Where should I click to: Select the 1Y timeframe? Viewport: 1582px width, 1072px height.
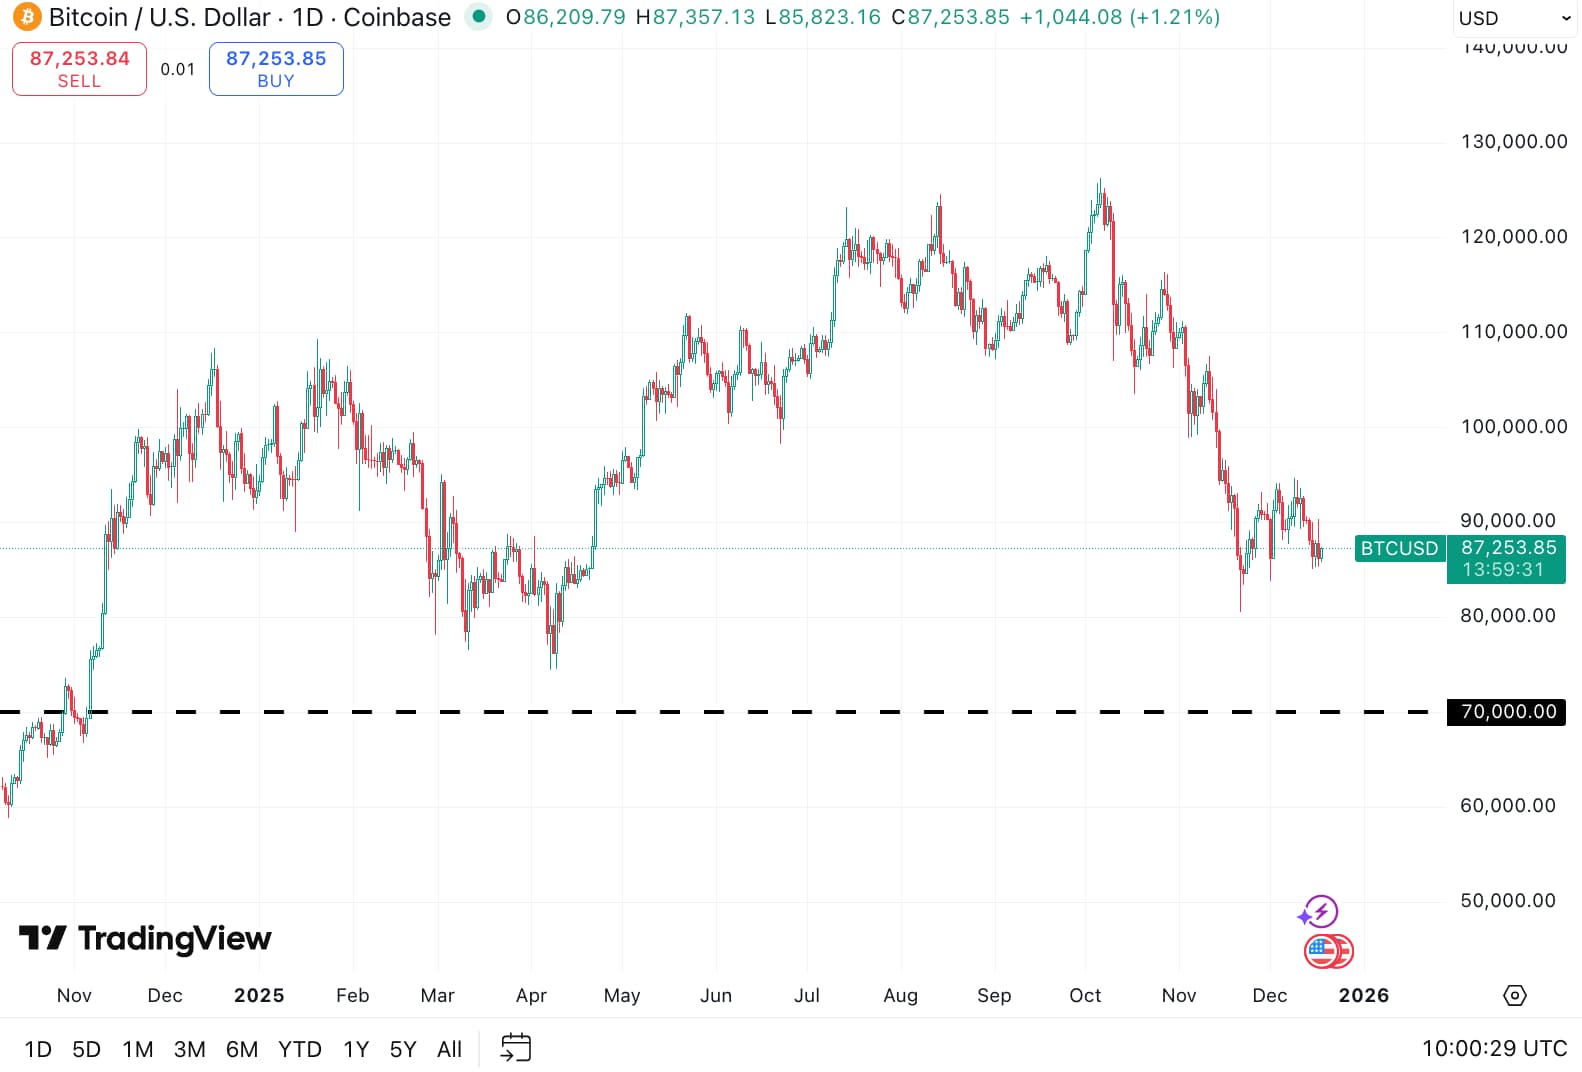pyautogui.click(x=355, y=1049)
